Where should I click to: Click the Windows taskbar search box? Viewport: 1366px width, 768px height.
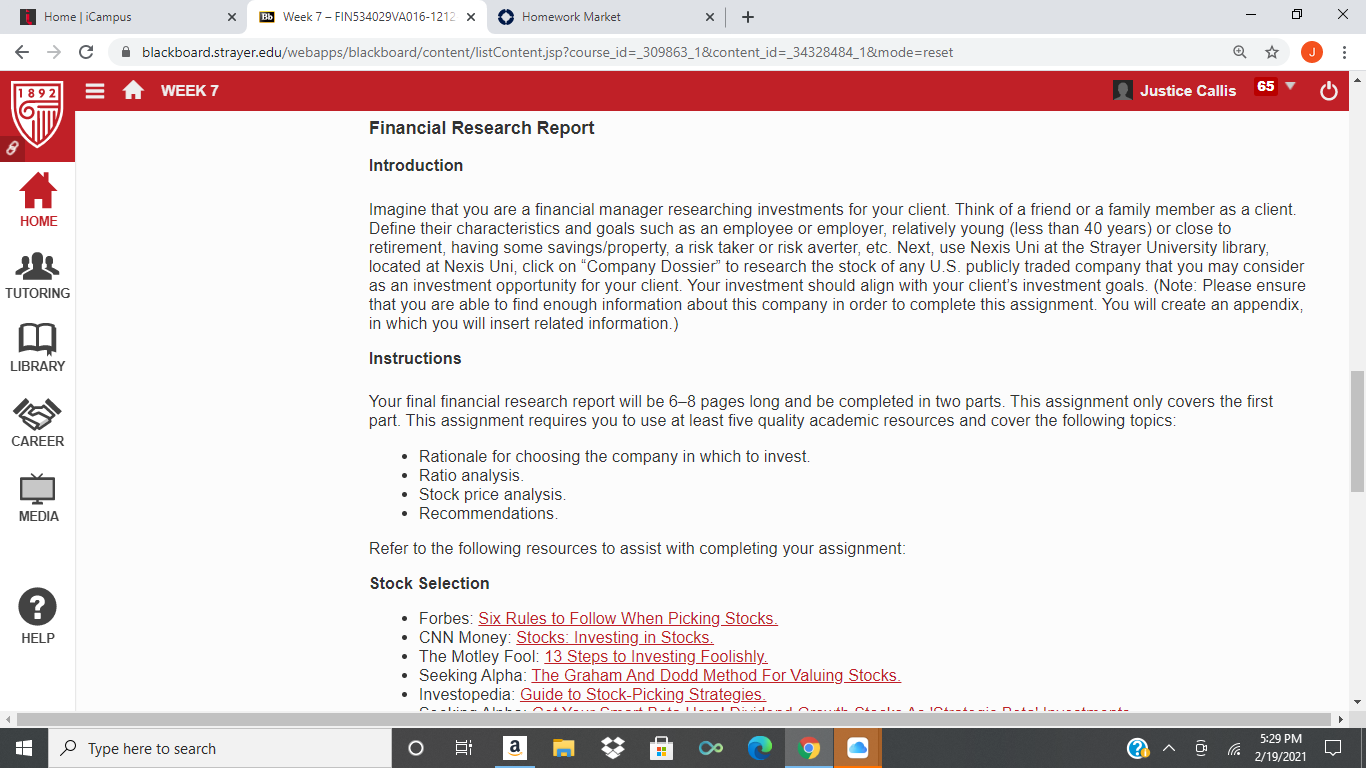point(220,748)
